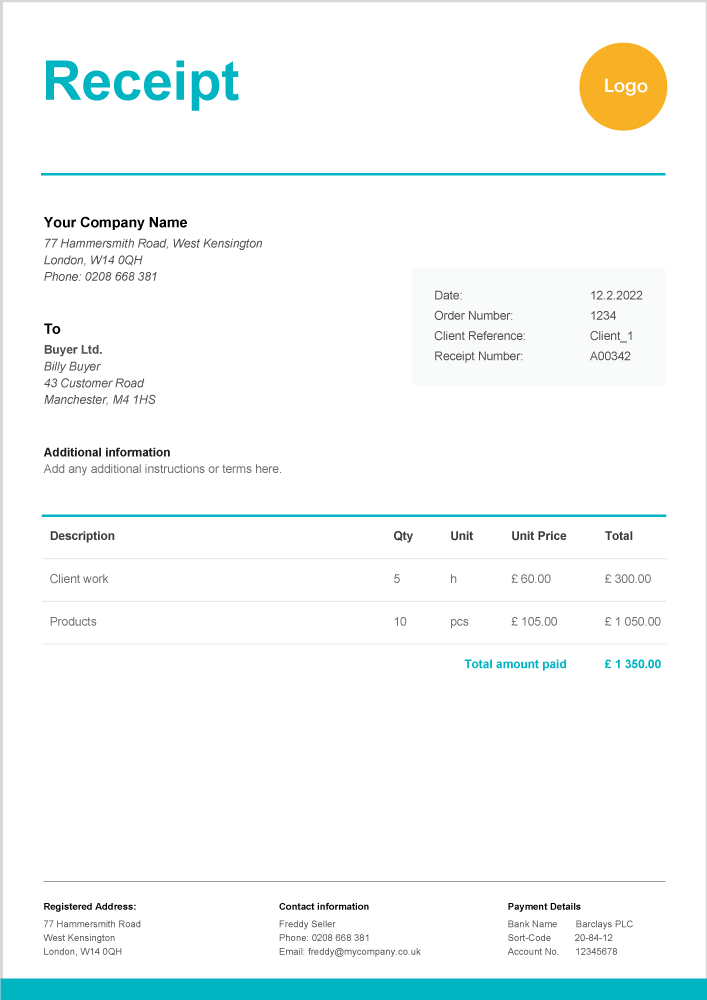Click the total amount paid £ 1 350.00

[633, 664]
